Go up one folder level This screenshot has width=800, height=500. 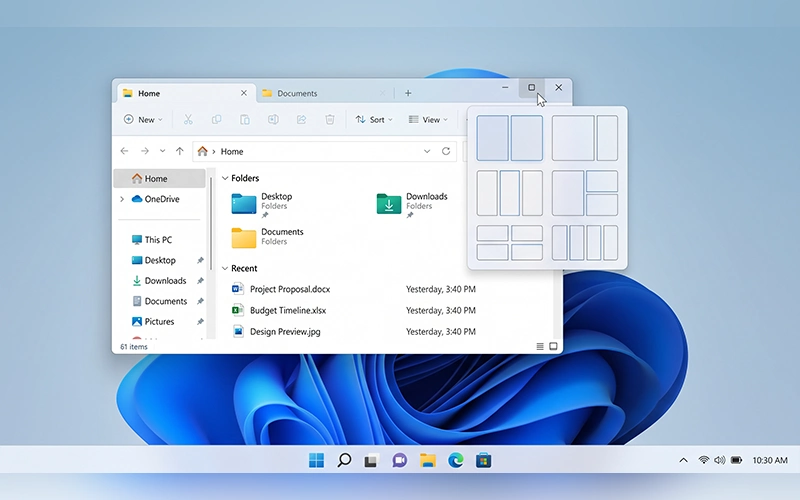pyautogui.click(x=180, y=151)
